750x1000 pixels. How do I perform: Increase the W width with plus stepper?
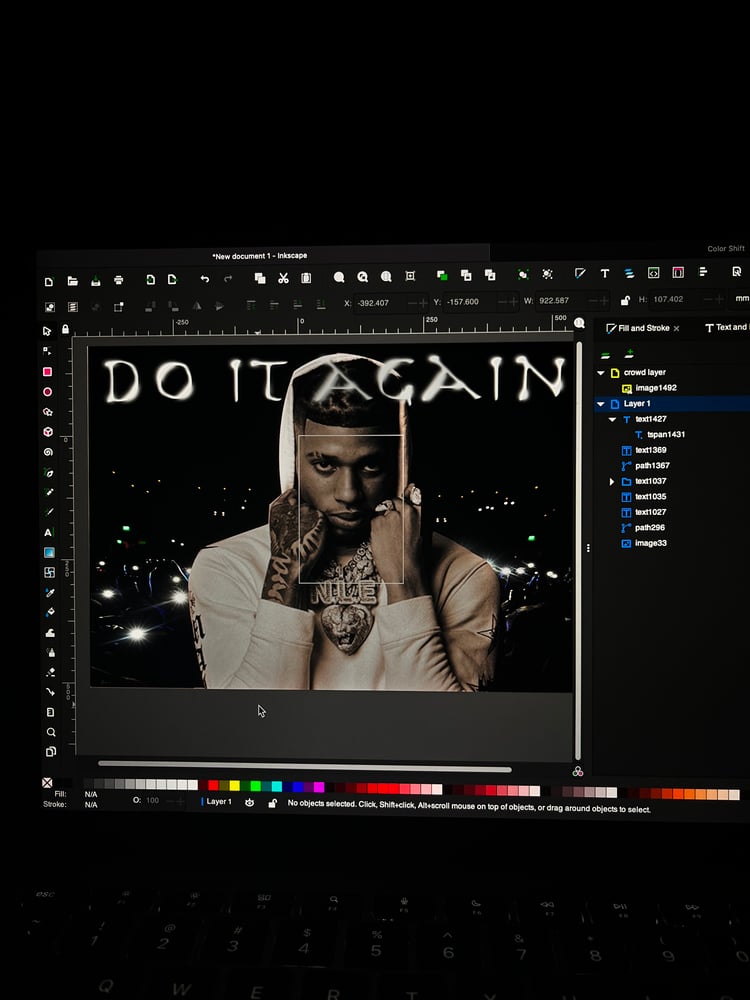604,300
